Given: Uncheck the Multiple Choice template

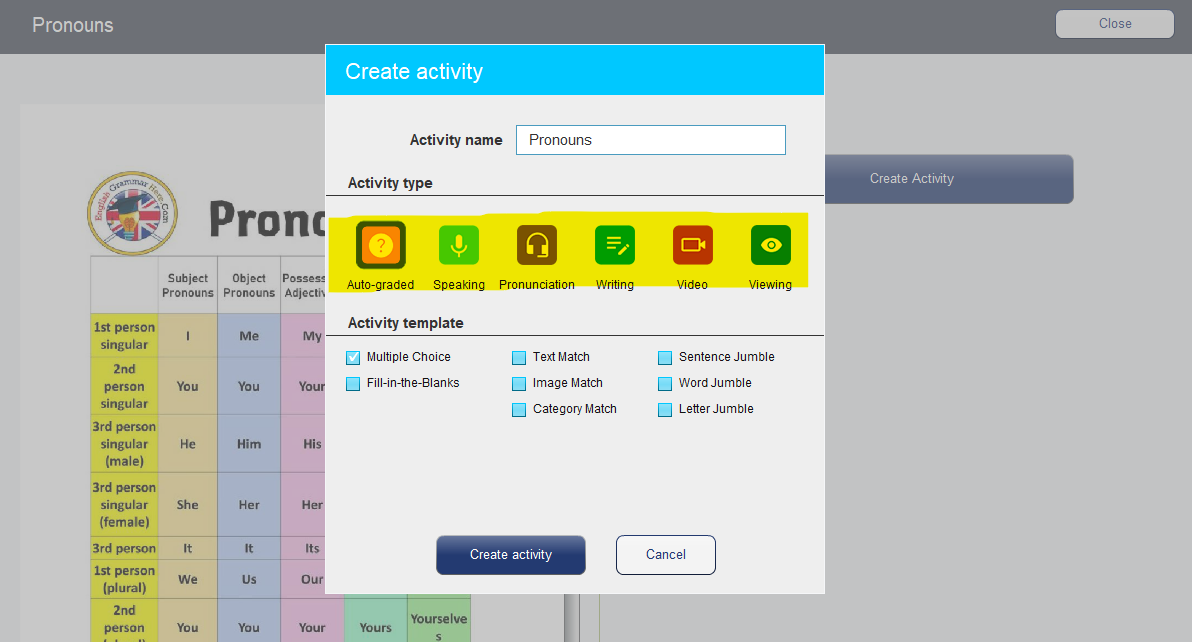Looking at the screenshot, I should pyautogui.click(x=353, y=357).
